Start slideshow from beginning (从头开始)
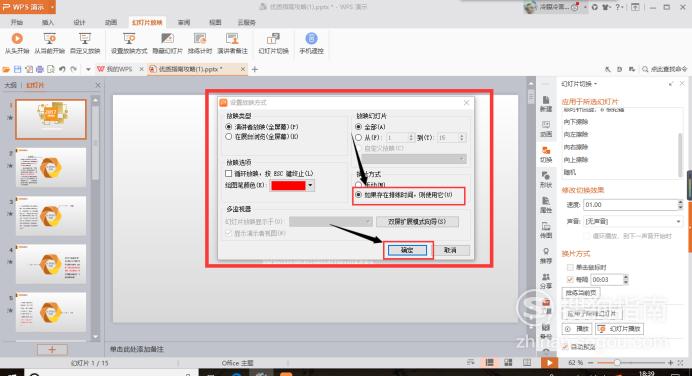692x376 pixels. point(17,43)
